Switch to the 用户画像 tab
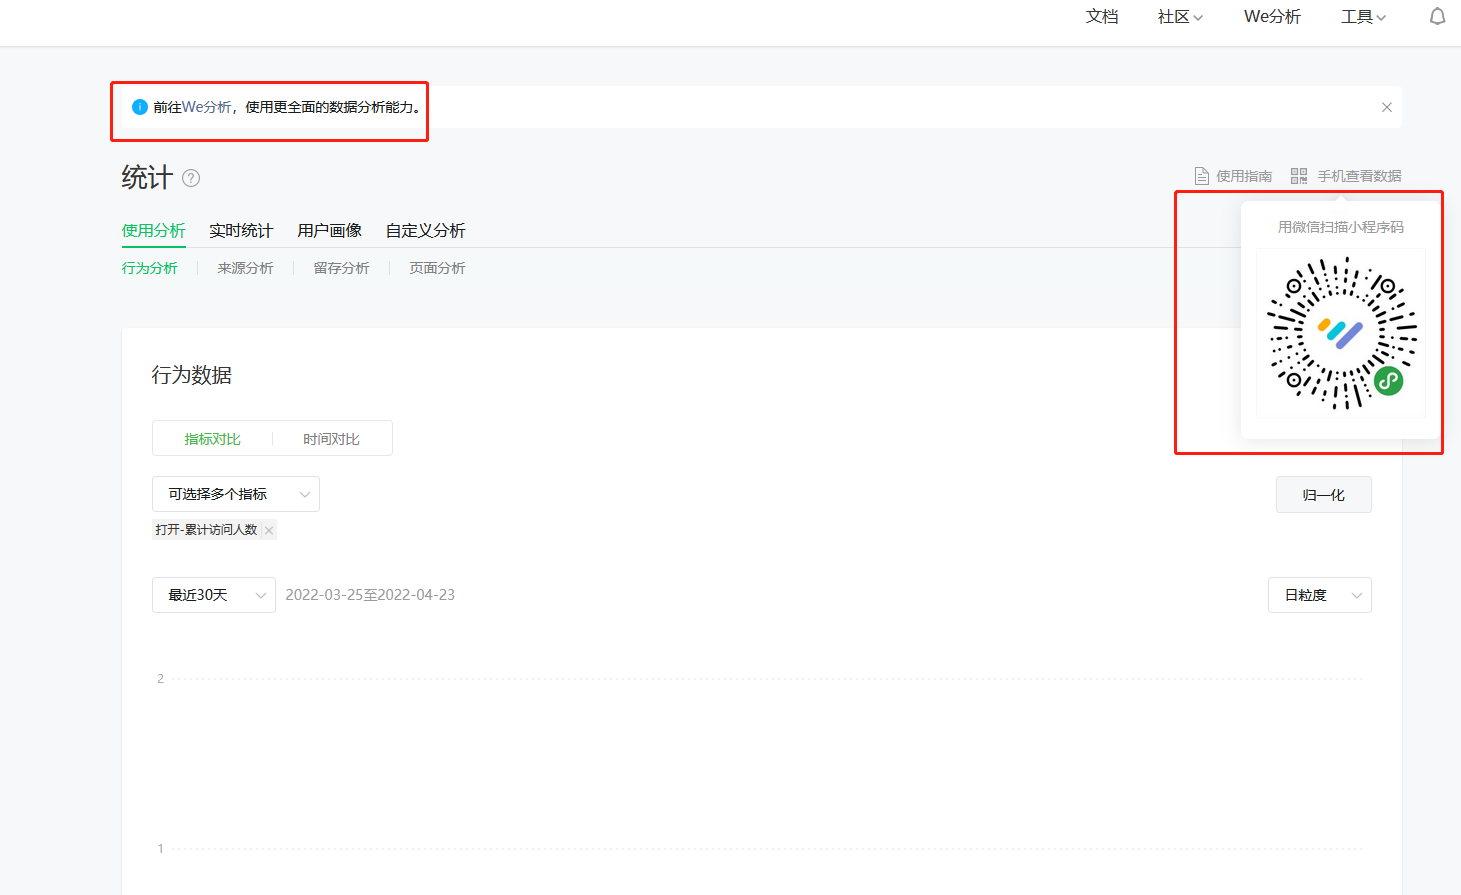The width and height of the screenshot is (1461, 895). coord(329,231)
